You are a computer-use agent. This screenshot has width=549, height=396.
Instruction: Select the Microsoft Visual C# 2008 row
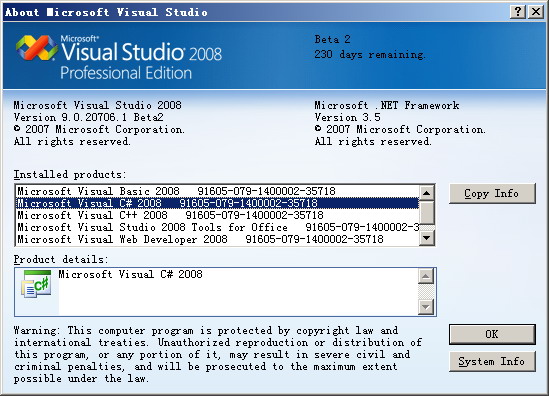tap(217, 203)
